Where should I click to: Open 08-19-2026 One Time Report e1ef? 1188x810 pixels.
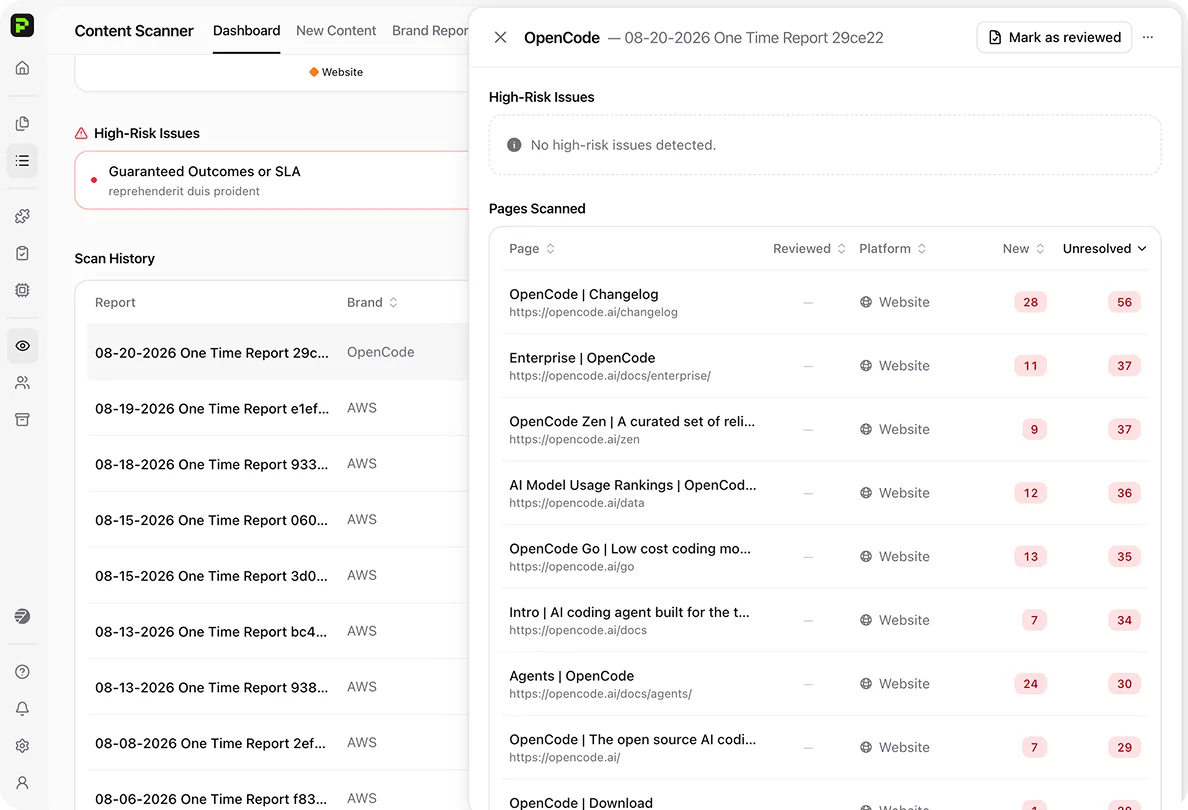point(278,408)
